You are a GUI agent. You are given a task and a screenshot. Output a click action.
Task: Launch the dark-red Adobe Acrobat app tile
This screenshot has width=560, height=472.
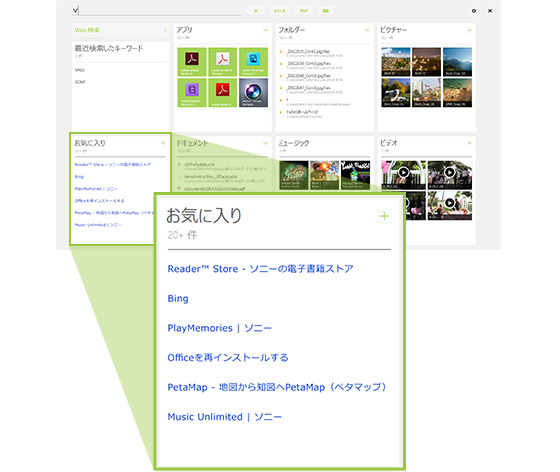point(192,62)
